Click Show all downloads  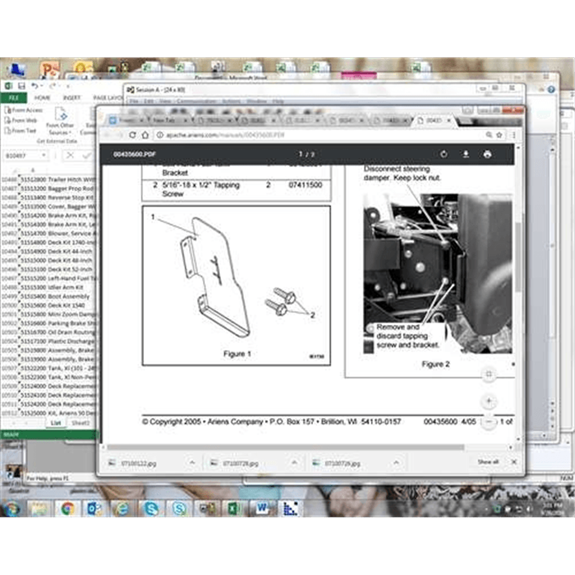(x=488, y=462)
